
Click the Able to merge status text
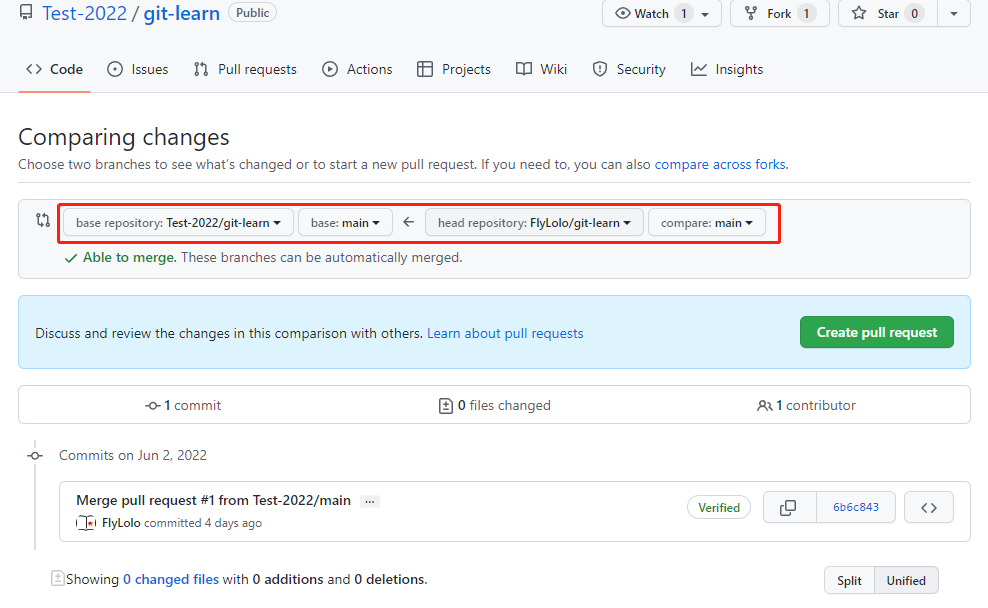click(x=129, y=258)
